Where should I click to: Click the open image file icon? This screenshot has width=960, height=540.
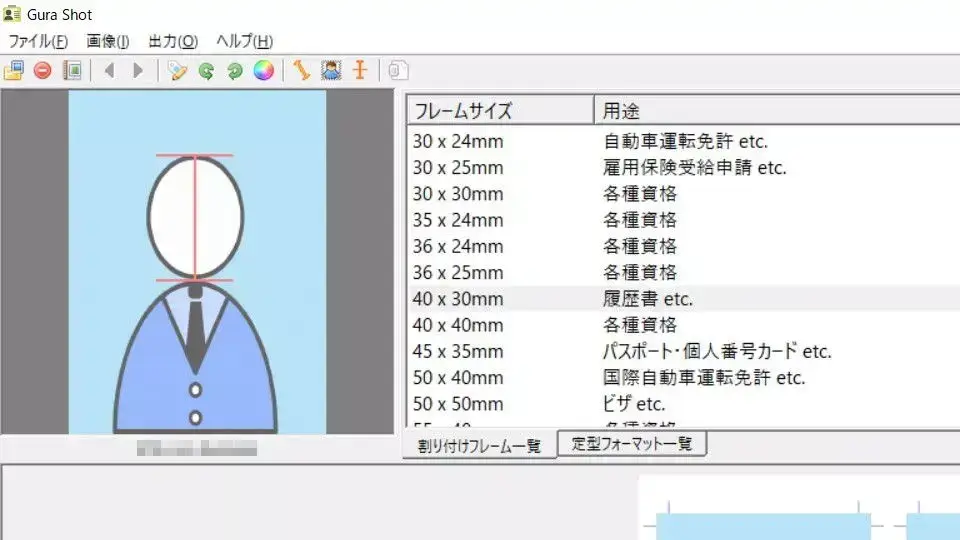click(x=13, y=71)
